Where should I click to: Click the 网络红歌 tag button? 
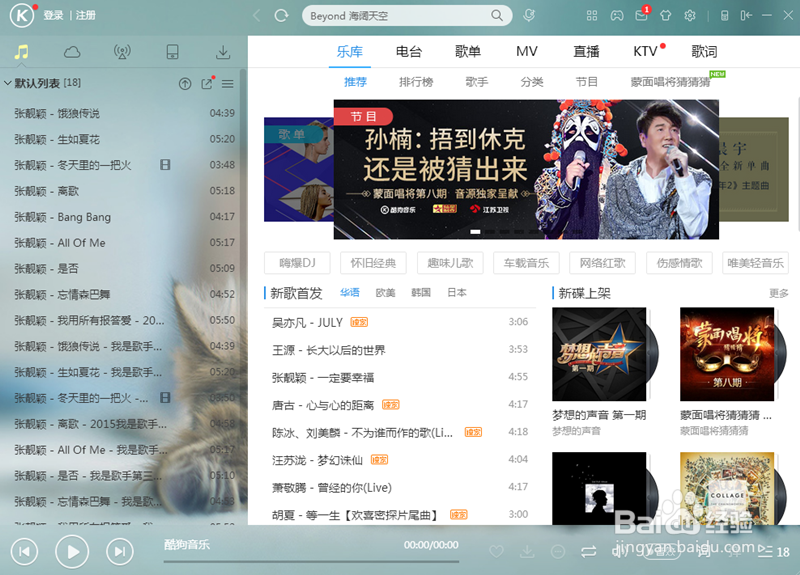point(602,263)
